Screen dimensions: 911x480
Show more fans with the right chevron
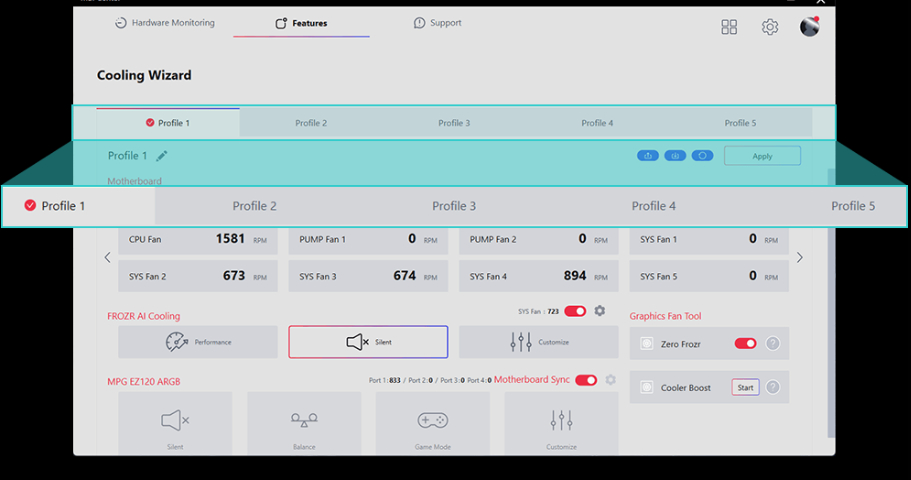coord(799,258)
